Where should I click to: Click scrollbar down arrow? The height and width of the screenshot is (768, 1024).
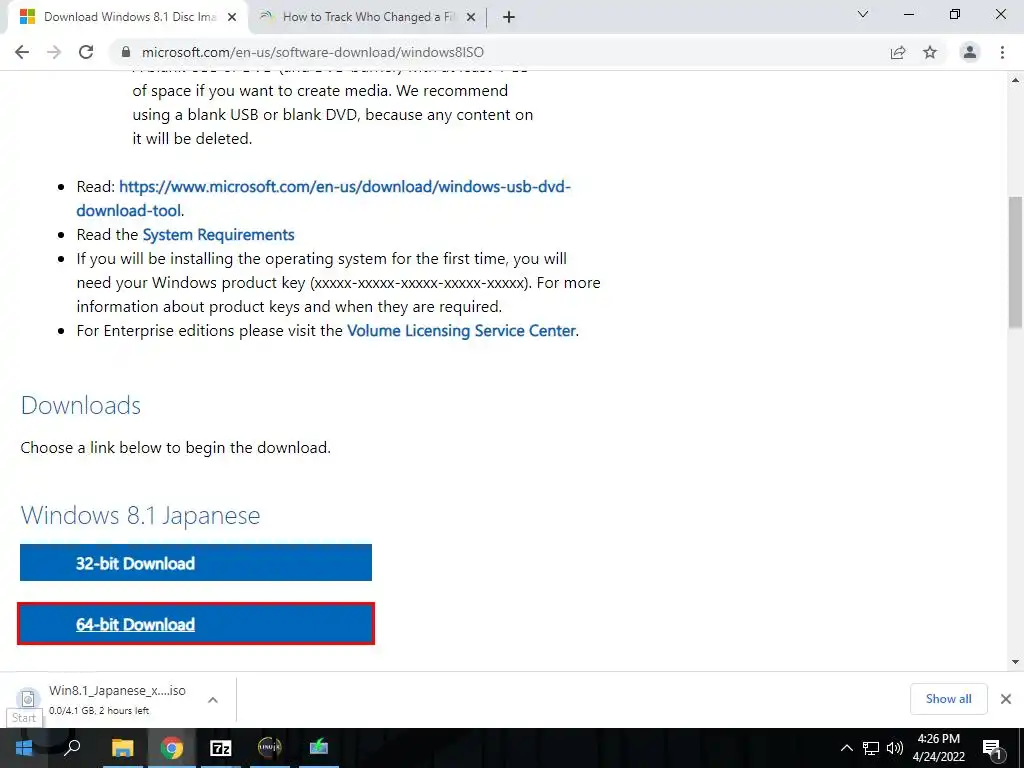tap(1015, 662)
